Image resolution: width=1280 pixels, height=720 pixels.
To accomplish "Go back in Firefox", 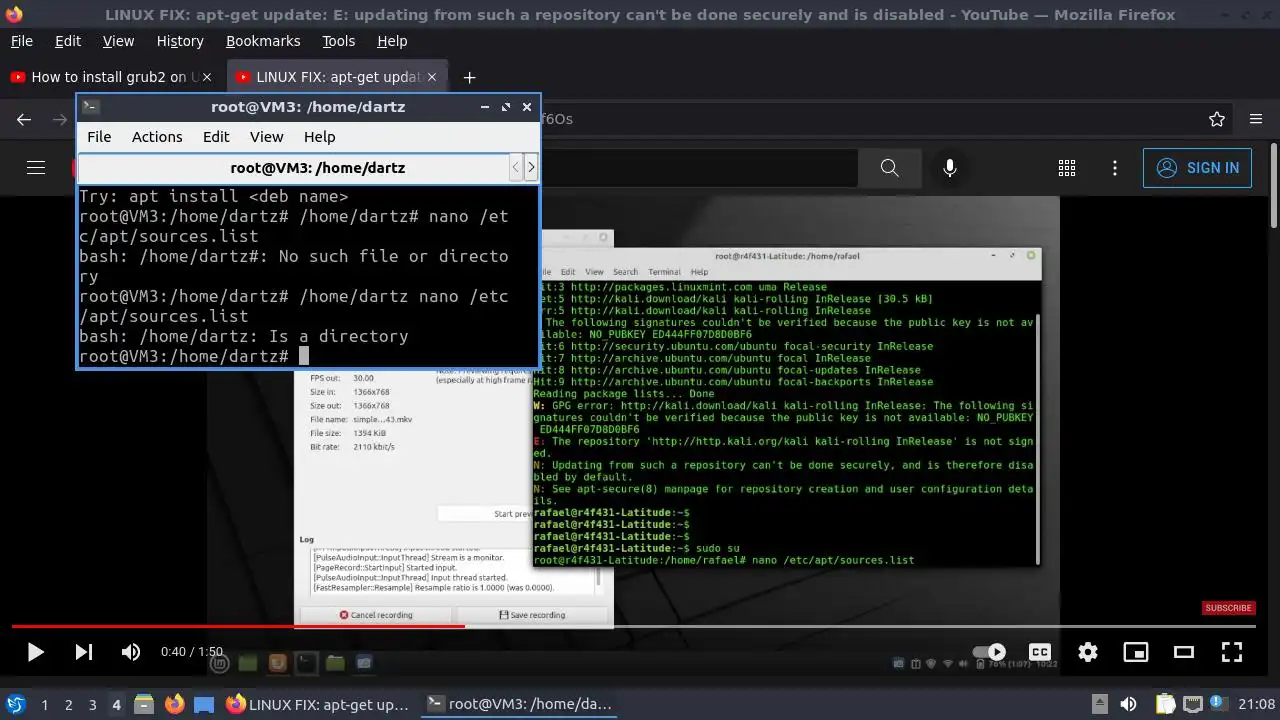I will coord(24,119).
